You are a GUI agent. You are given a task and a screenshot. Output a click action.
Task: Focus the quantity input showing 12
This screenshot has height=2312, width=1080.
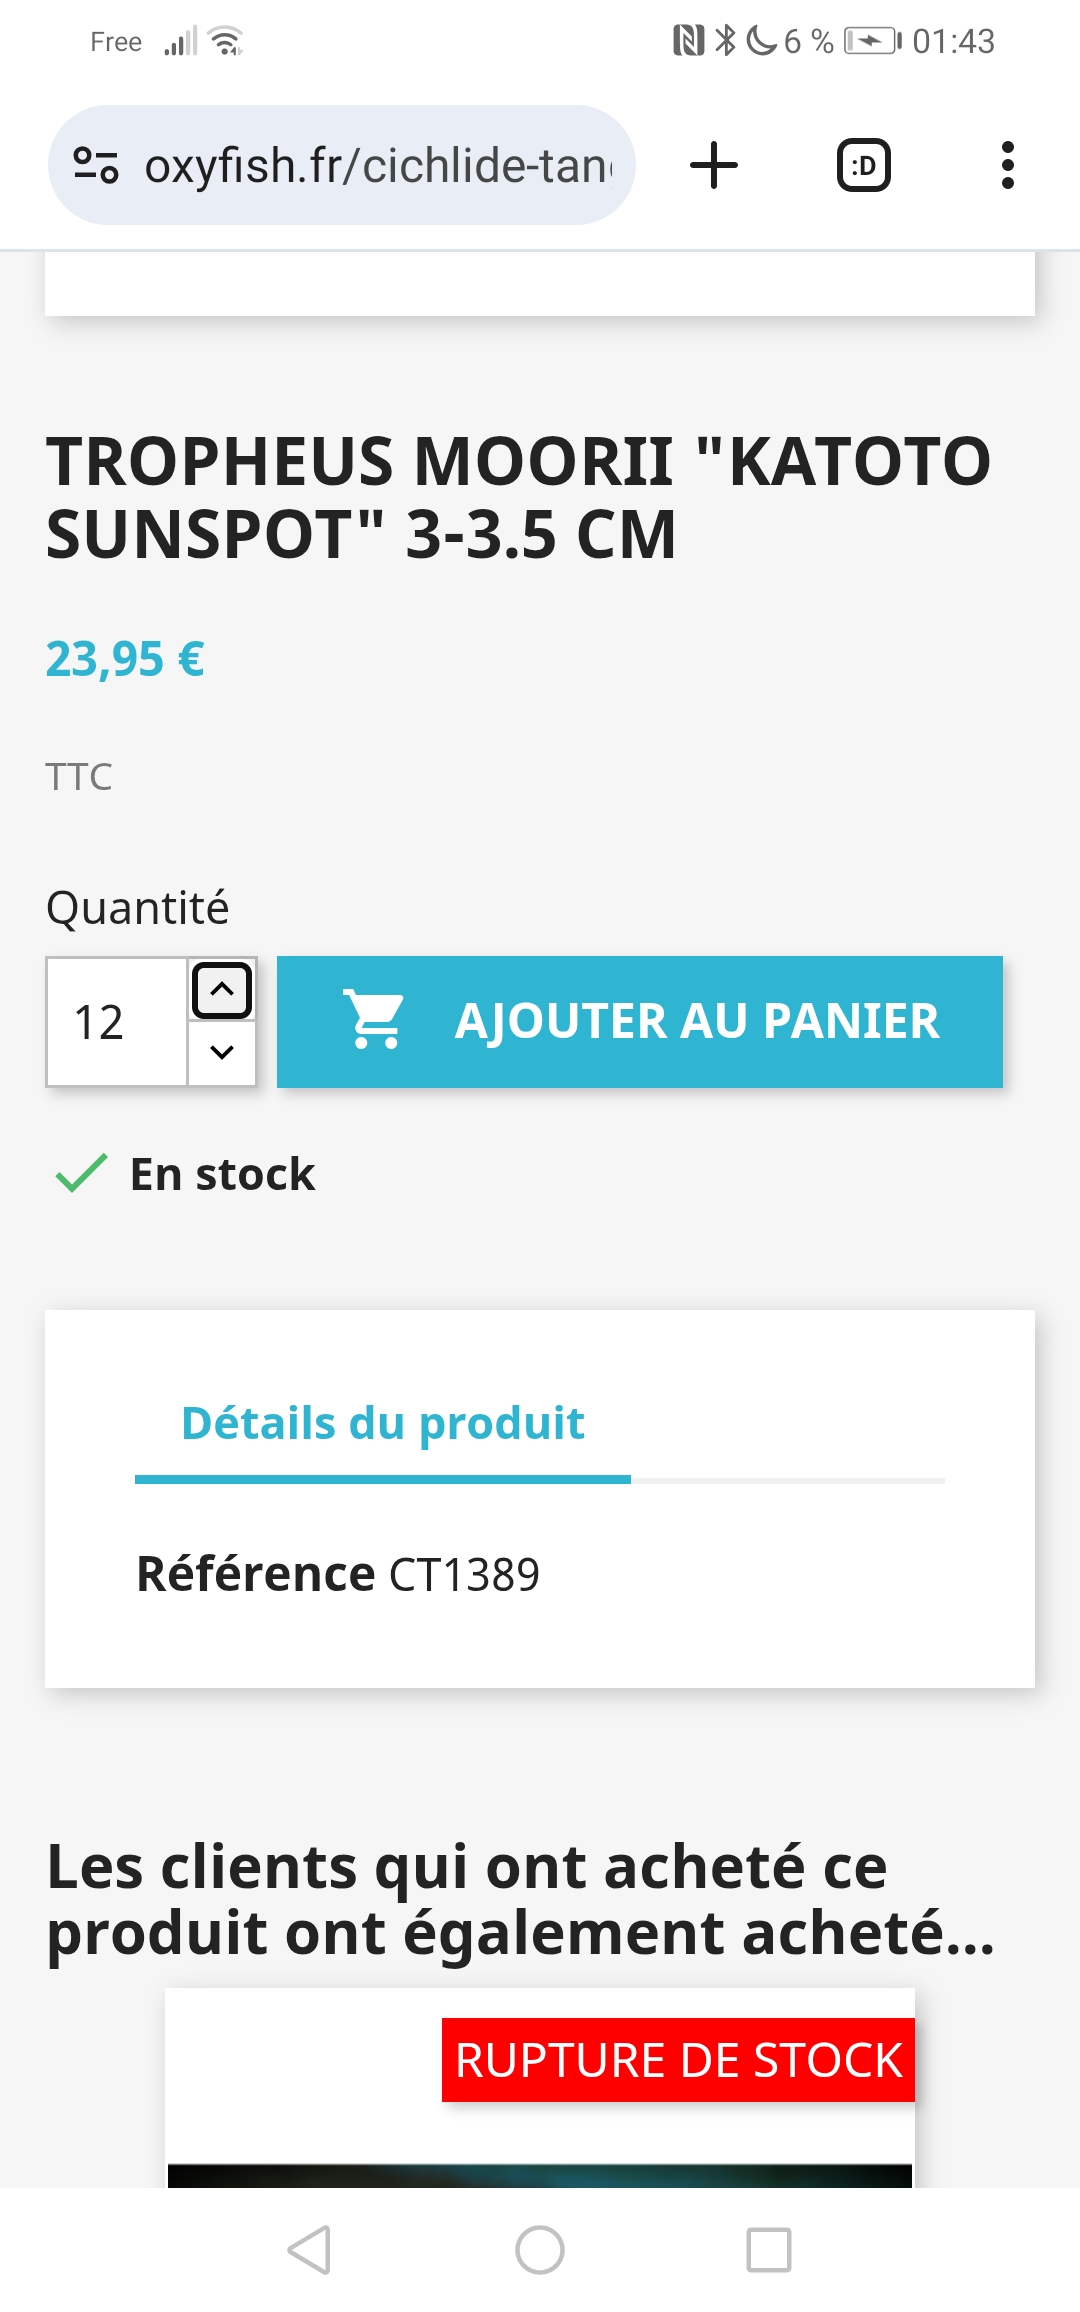tap(117, 1021)
